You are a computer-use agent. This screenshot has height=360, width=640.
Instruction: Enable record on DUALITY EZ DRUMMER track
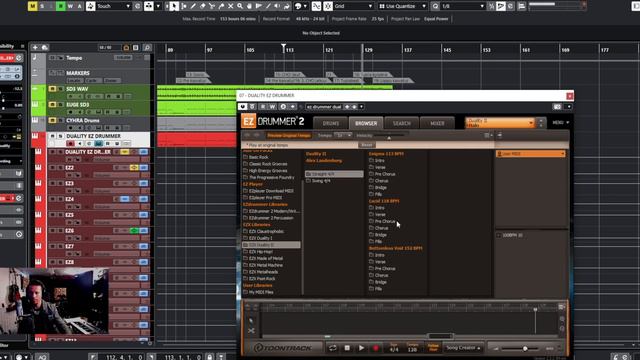[x=70, y=144]
